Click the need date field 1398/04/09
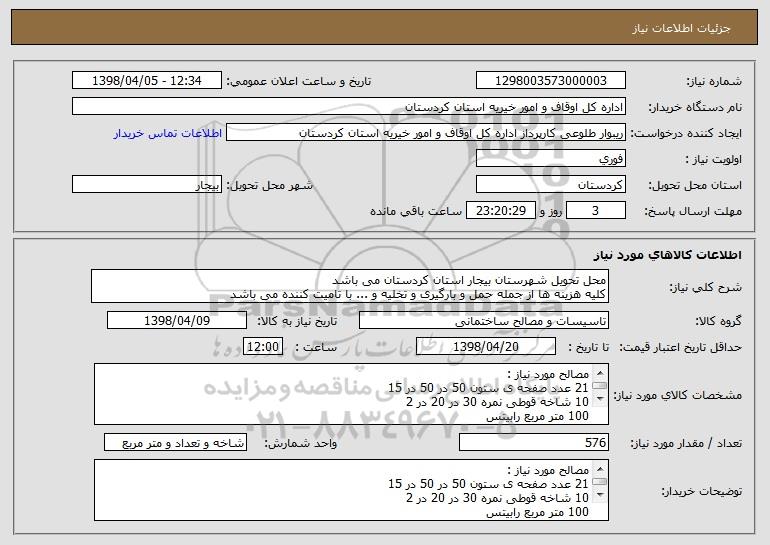The height and width of the screenshot is (545, 770). tap(177, 321)
